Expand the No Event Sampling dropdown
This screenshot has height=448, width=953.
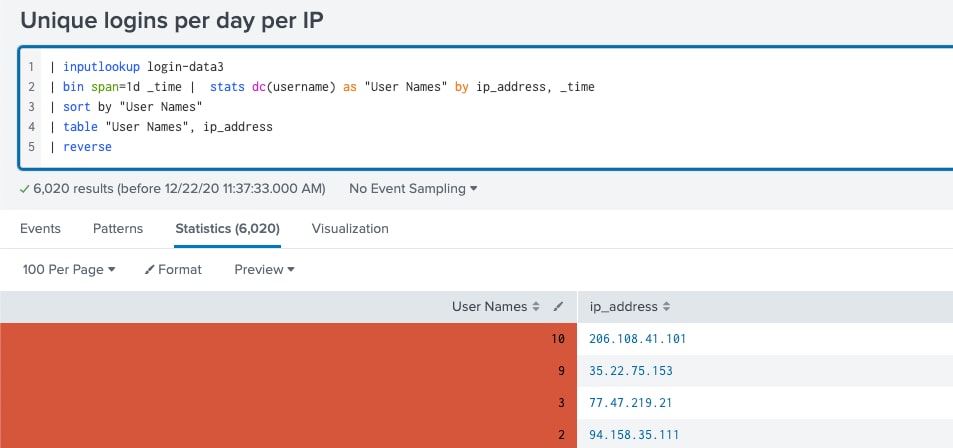coord(413,188)
